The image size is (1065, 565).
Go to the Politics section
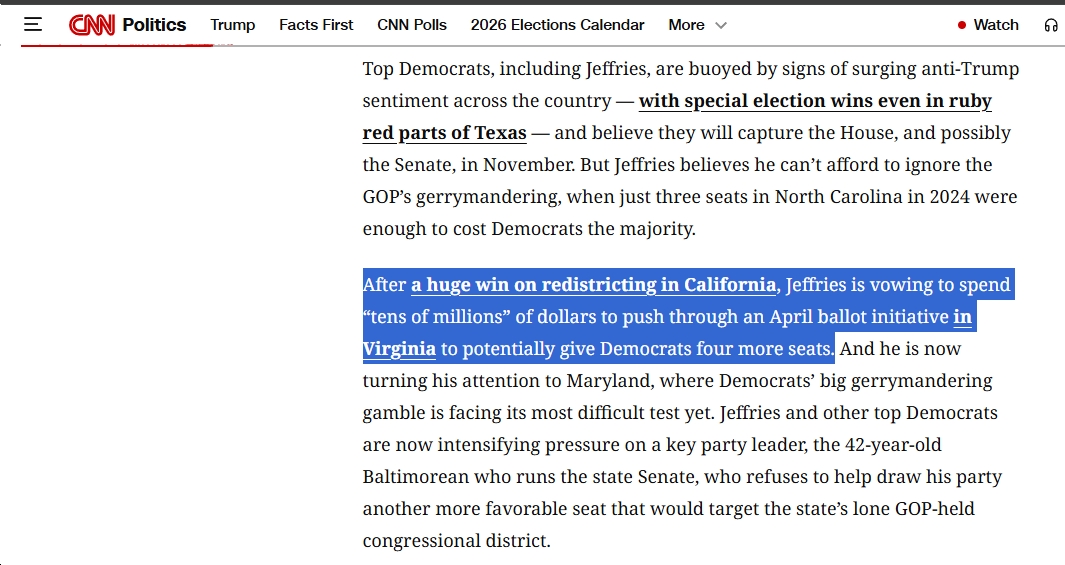154,25
